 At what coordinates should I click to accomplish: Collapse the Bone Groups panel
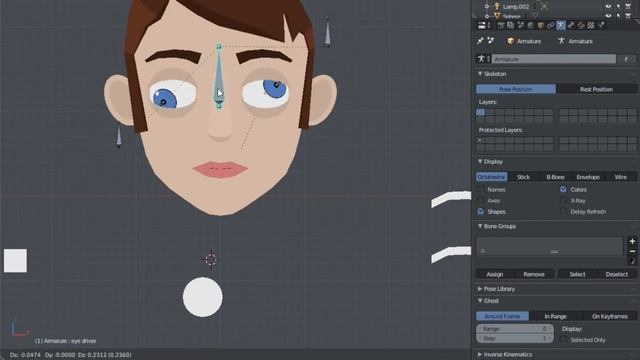(x=480, y=226)
